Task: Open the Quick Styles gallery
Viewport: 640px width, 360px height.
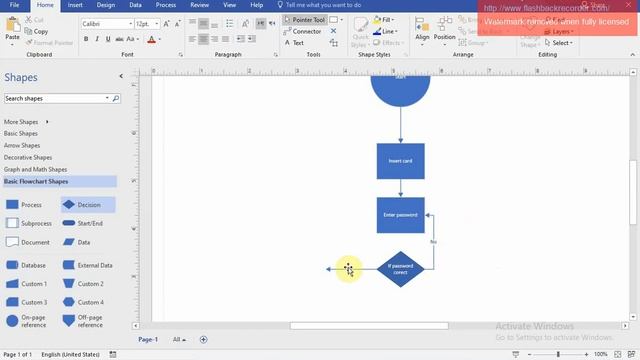Action: [360, 33]
